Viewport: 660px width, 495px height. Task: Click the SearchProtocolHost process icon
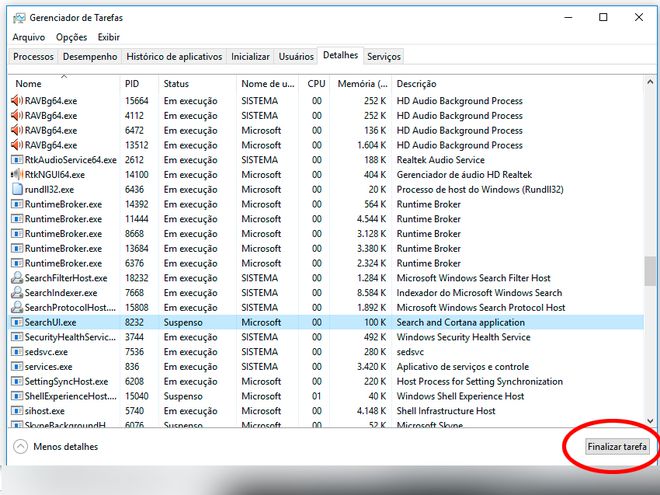tap(17, 307)
